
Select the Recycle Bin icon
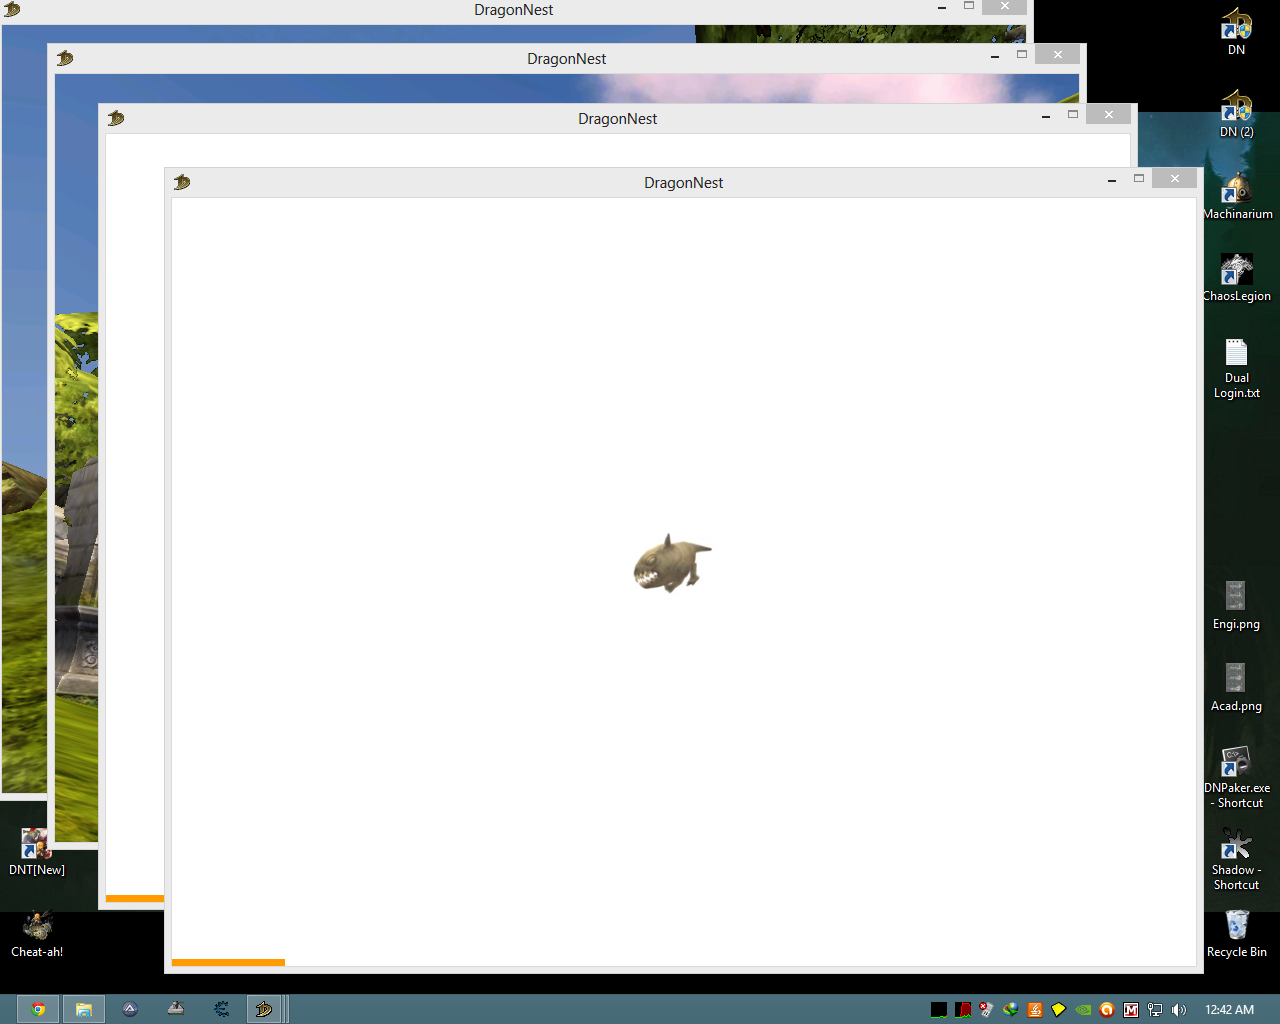tap(1237, 934)
